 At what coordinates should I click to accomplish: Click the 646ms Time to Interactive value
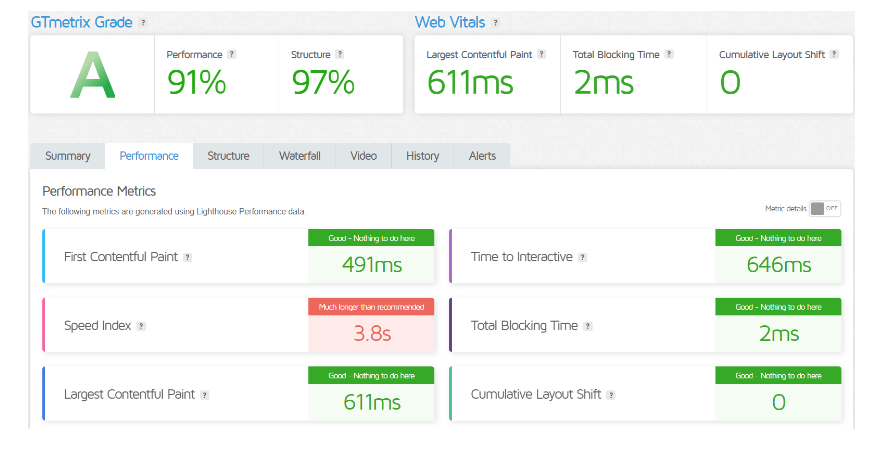coord(779,265)
